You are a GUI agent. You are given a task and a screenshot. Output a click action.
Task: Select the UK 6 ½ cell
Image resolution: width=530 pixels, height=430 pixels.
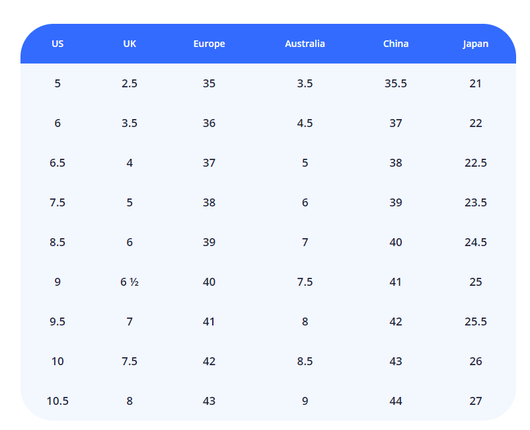129,282
